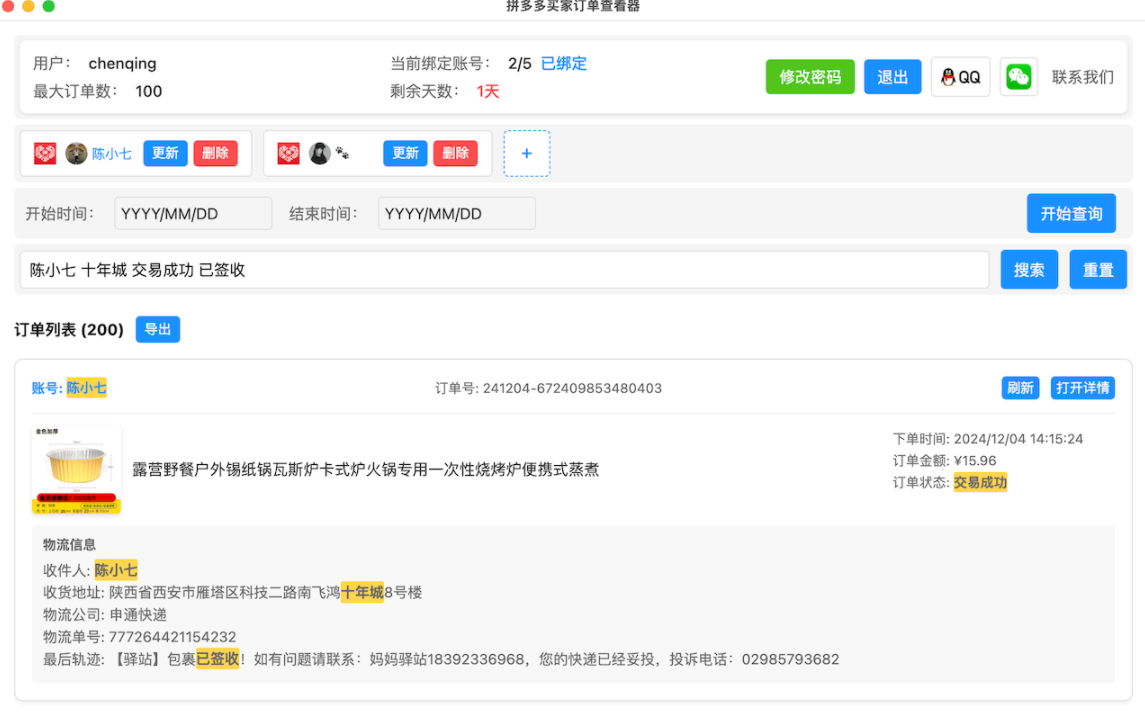Click the order amount ¥15.96
1145x714 pixels.
click(975, 461)
